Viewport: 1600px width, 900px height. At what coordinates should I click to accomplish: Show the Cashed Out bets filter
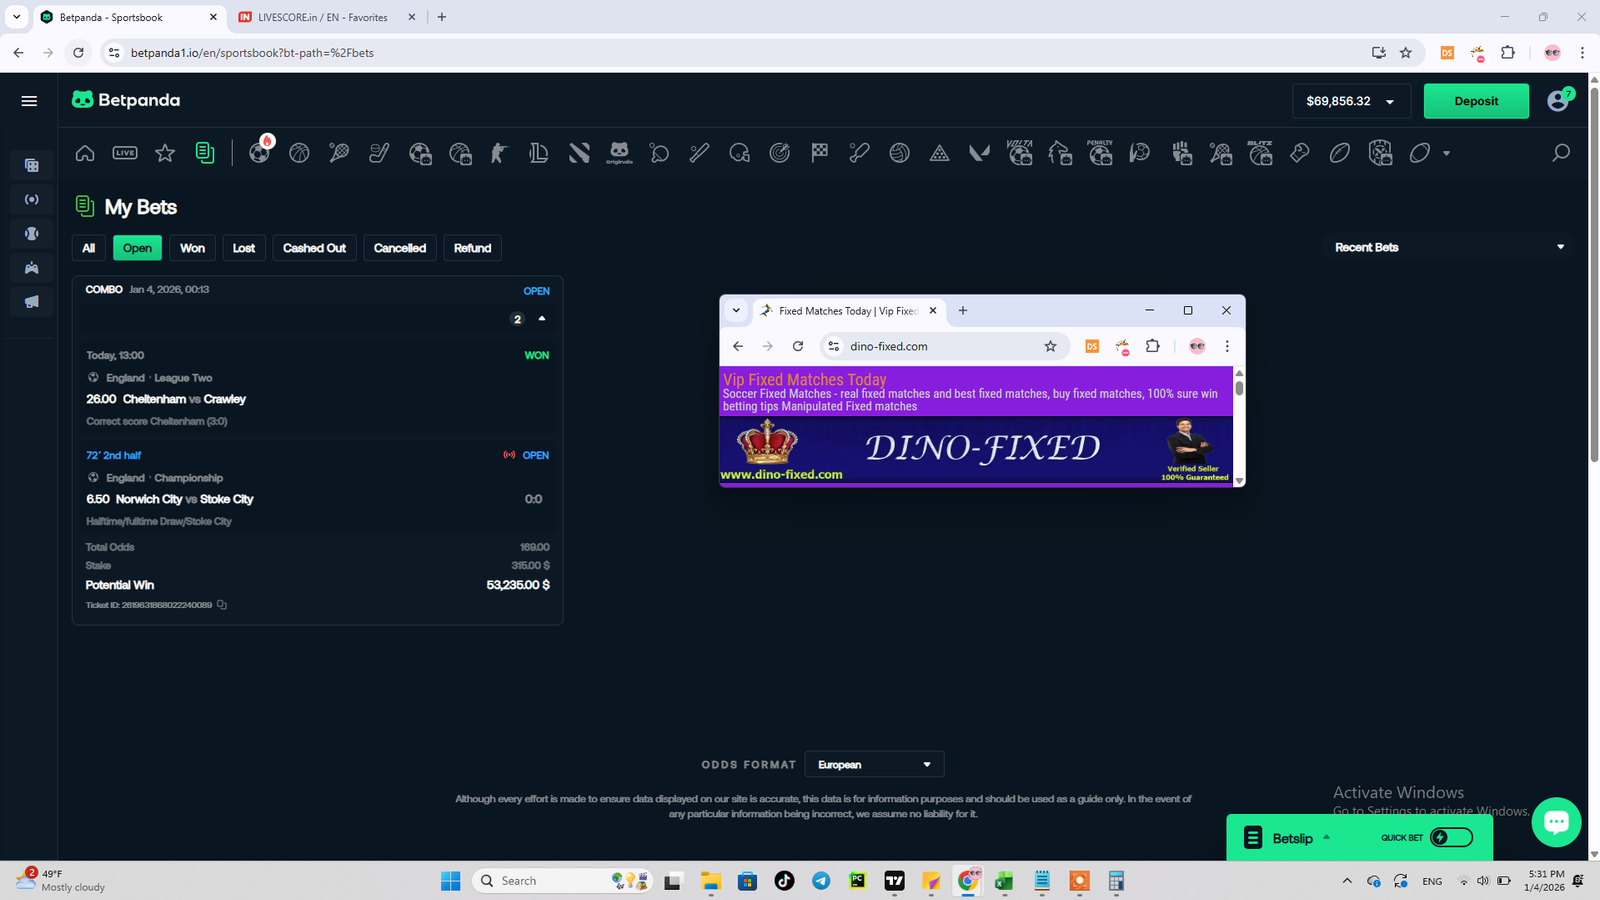(314, 248)
